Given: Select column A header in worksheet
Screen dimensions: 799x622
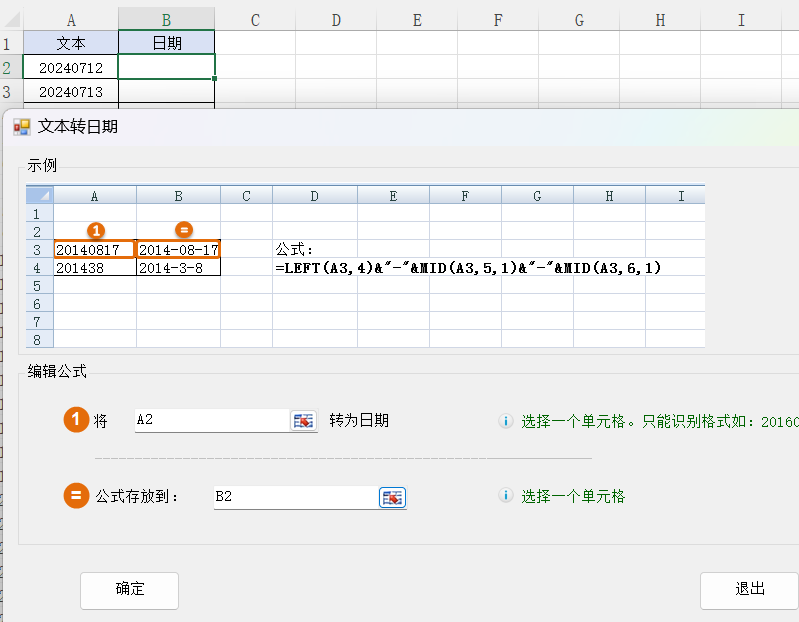Looking at the screenshot, I should [70, 19].
